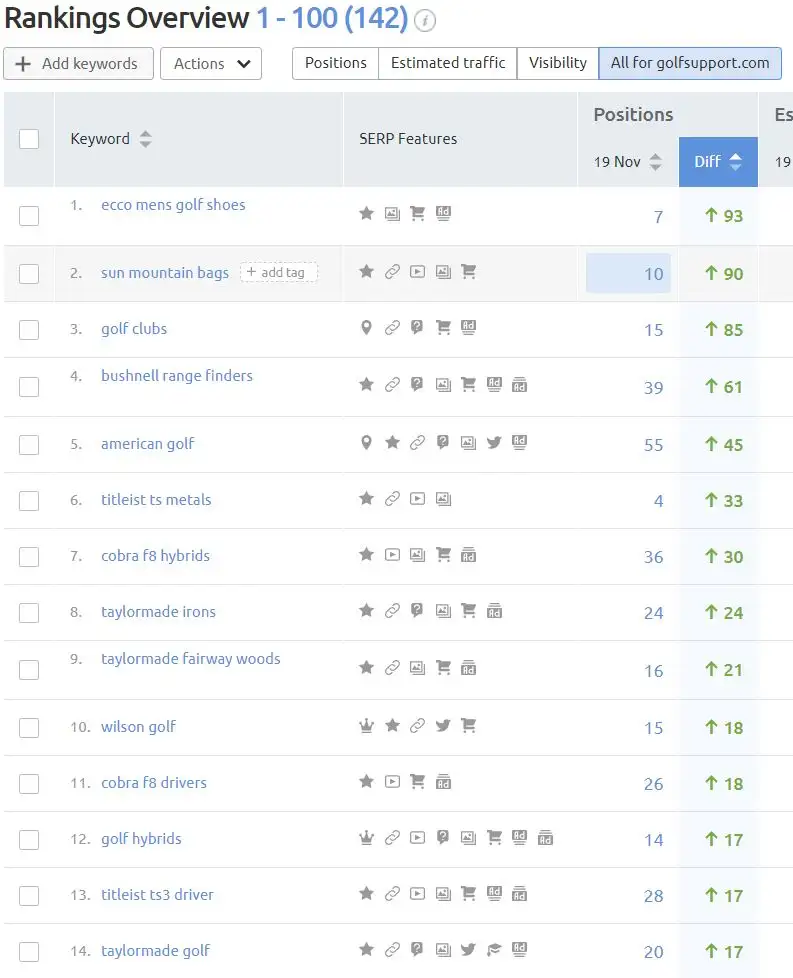Screen dimensions: 793x978
Task: Click the video icon in titleist ts metals row
Action: (417, 498)
